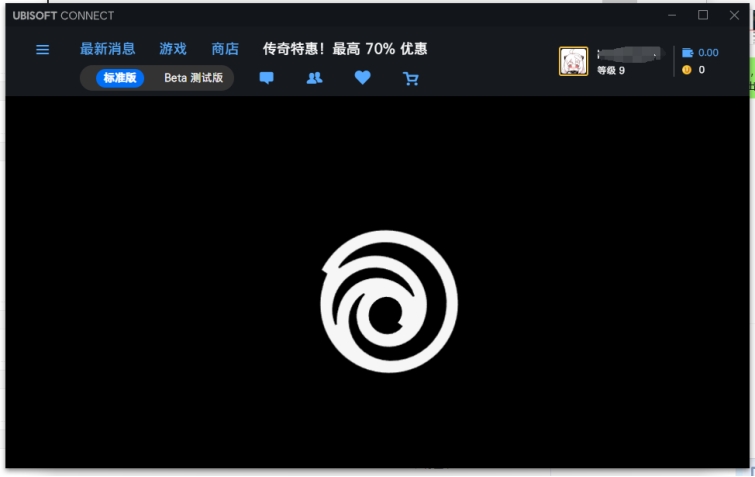The width and height of the screenshot is (755, 477).
Task: Click the blurred username
Action: click(629, 54)
